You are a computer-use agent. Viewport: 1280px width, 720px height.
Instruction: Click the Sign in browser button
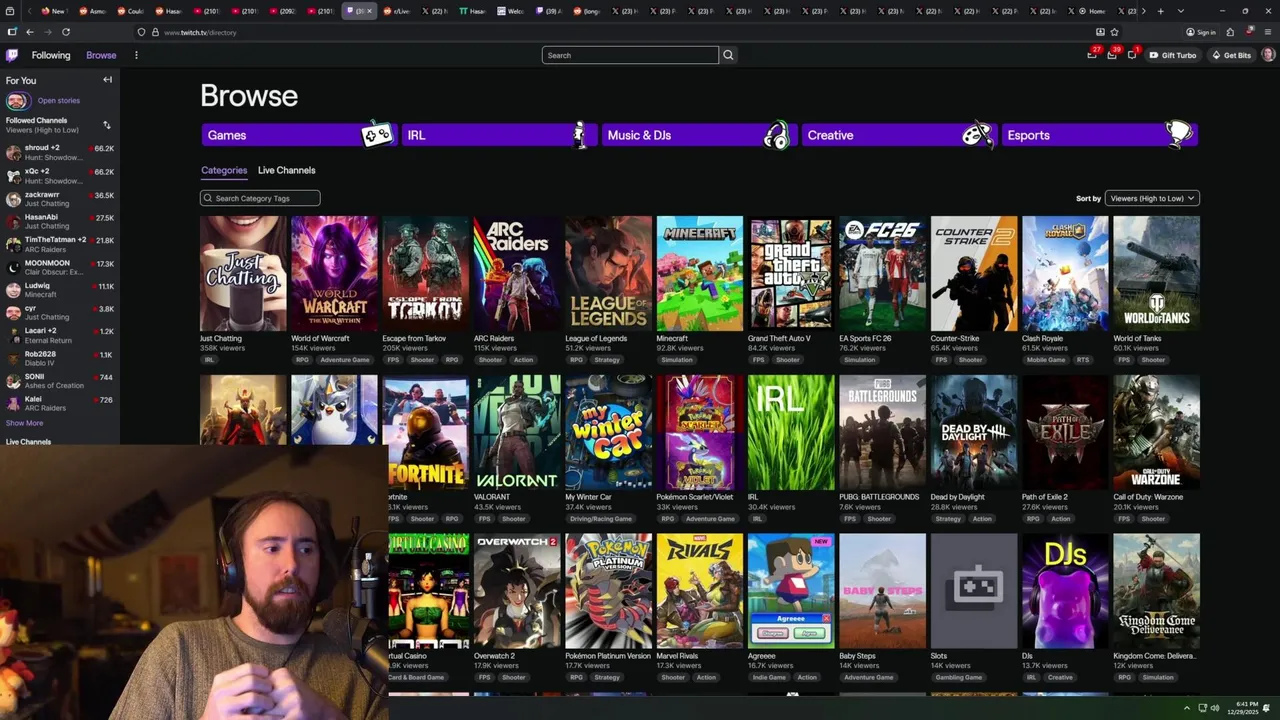pyautogui.click(x=1201, y=32)
